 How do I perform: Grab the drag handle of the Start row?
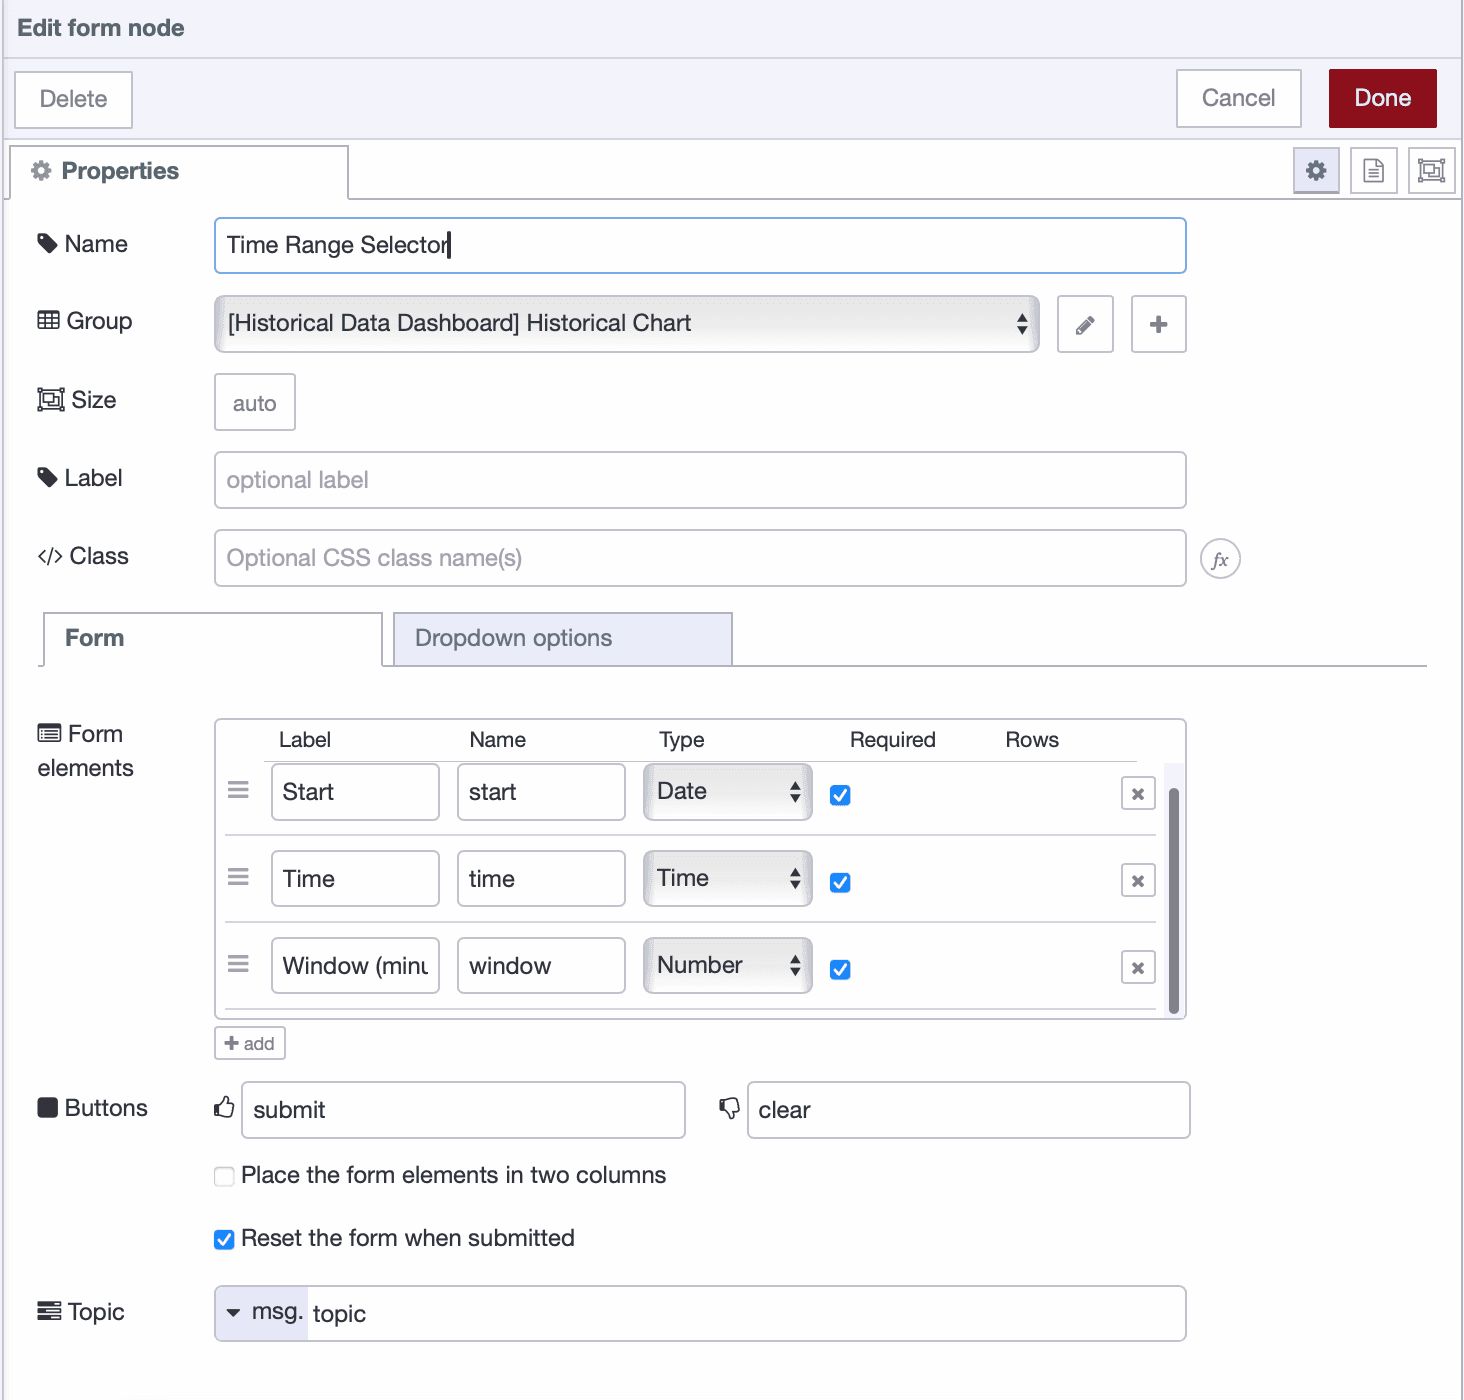pyautogui.click(x=238, y=790)
